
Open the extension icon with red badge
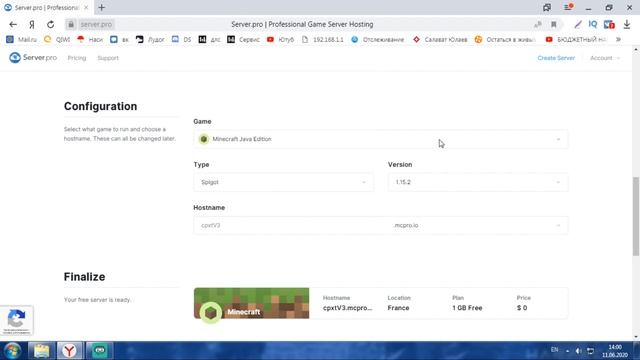point(609,24)
